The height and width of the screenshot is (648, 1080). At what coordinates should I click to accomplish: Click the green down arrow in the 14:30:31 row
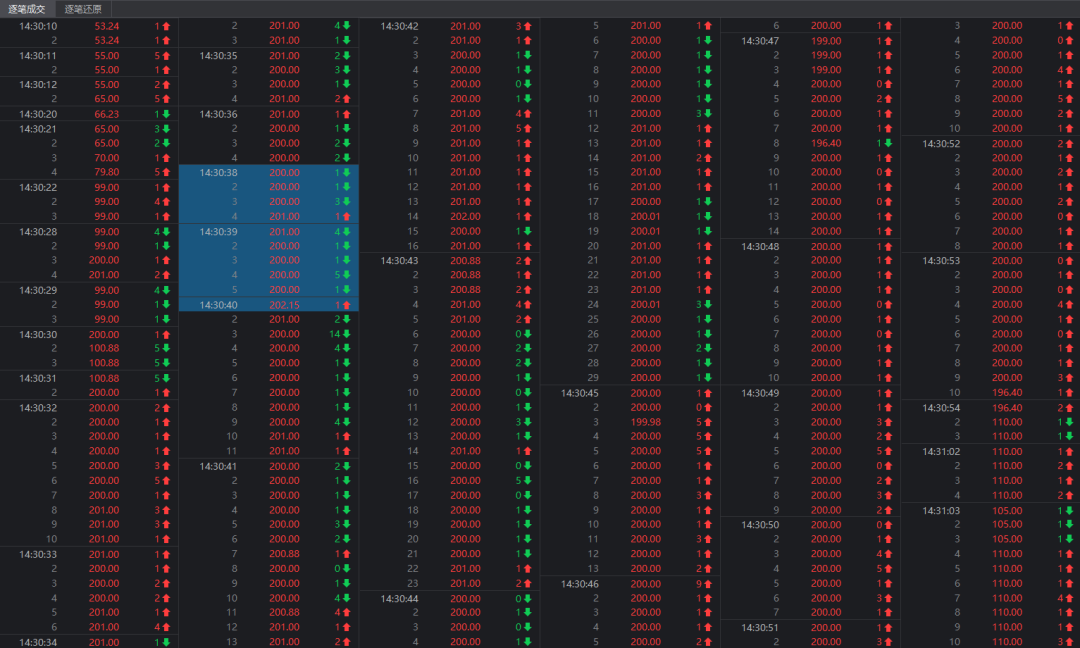pos(166,379)
